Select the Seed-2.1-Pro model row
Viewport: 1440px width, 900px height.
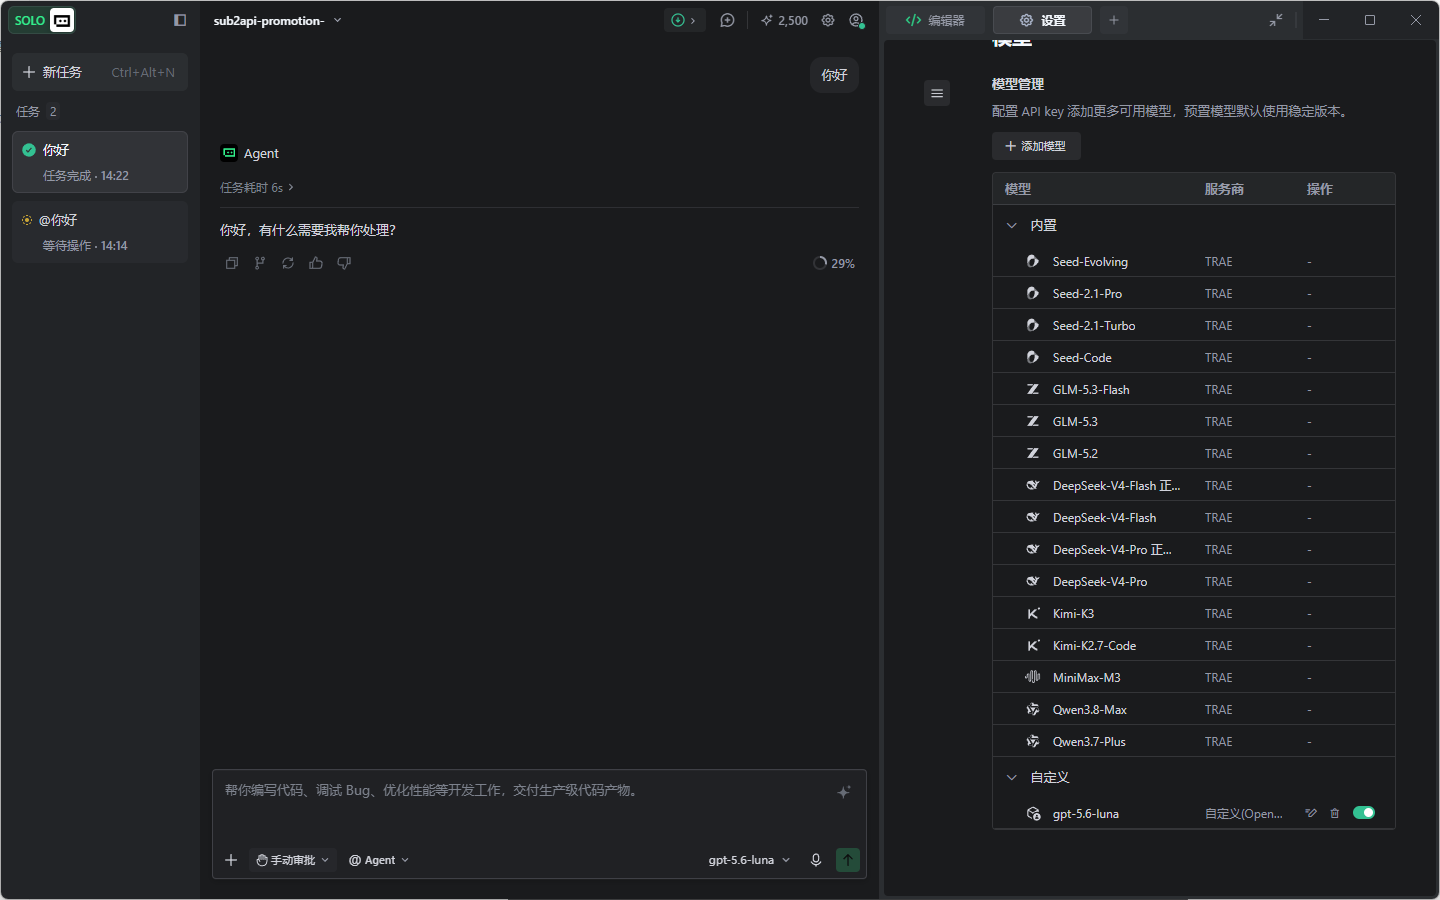1194,293
